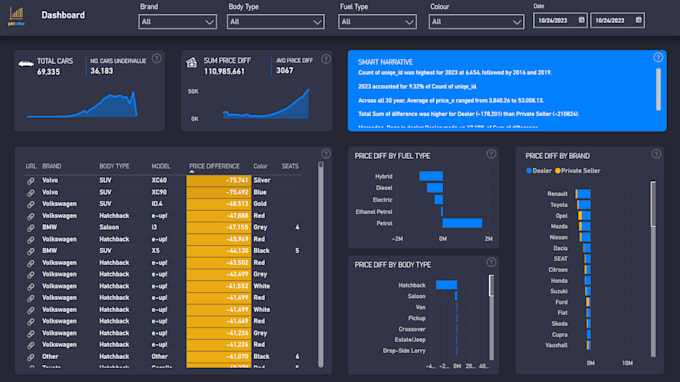Open the start date calendar picker icon
680x382 pixels.
(x=581, y=20)
